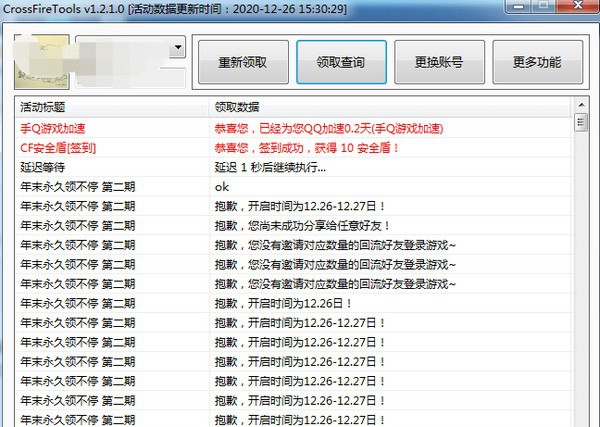Click the account avatar thumbnail

pyautogui.click(x=42, y=62)
